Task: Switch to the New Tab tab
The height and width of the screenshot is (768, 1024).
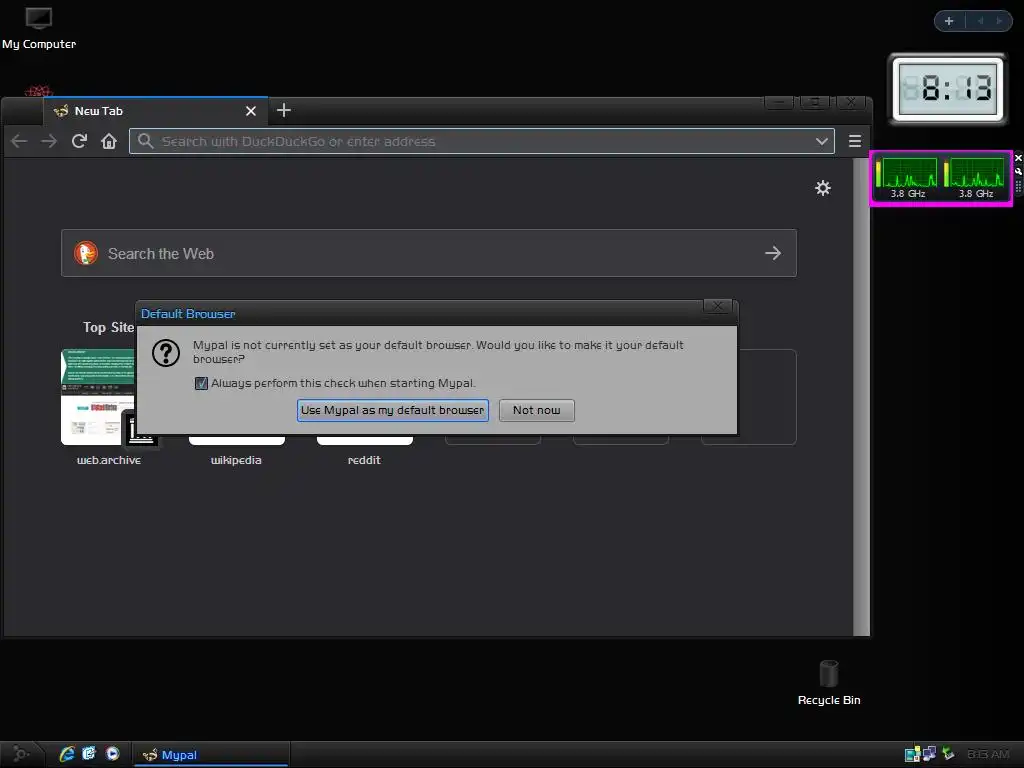Action: pyautogui.click(x=155, y=111)
